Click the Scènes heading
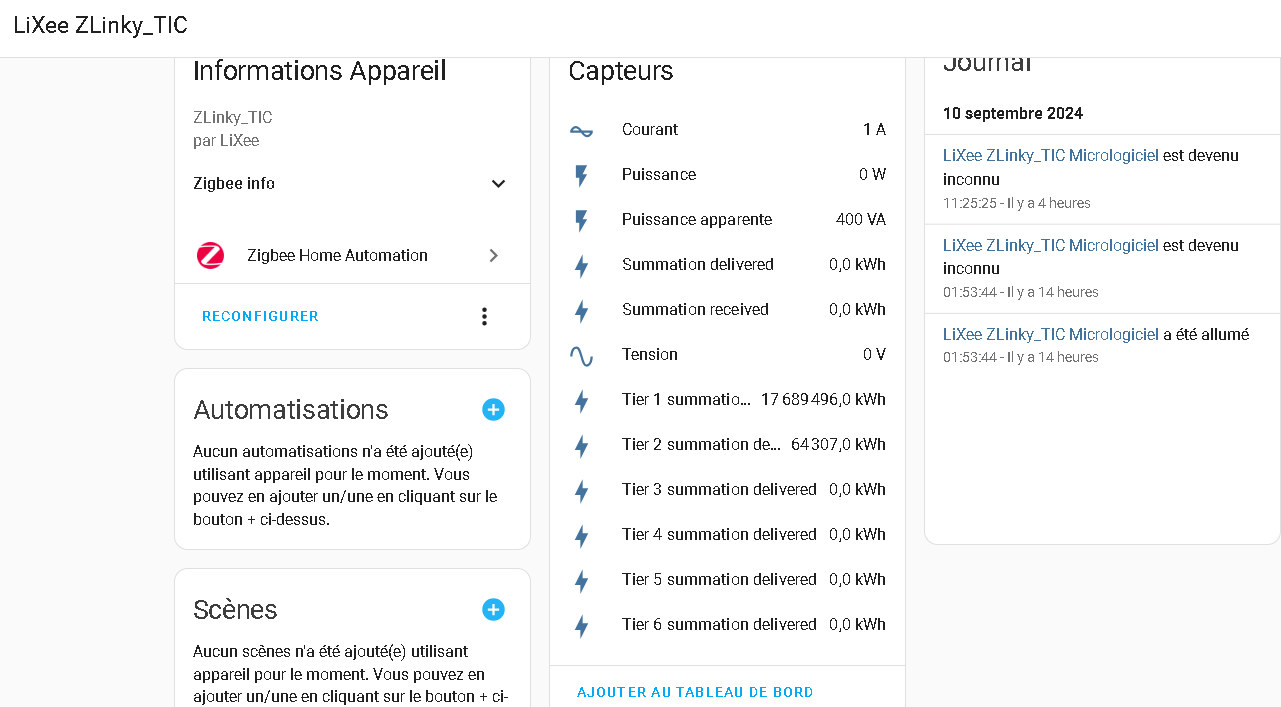The image size is (1281, 707). pos(235,610)
